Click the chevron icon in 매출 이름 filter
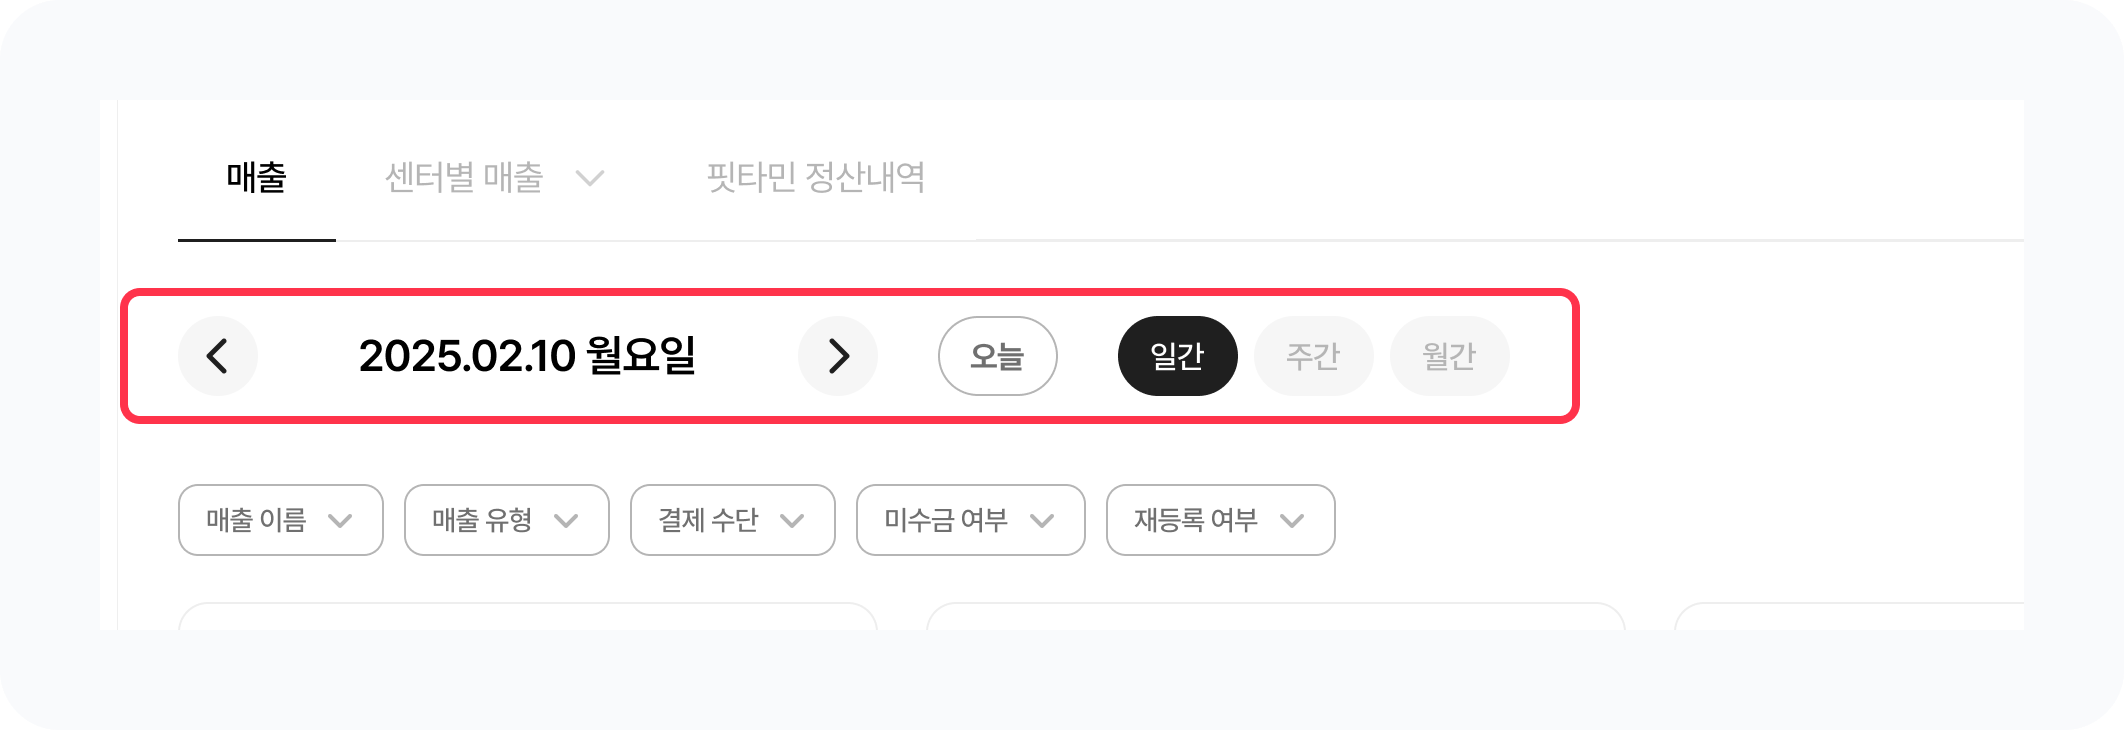 [x=340, y=521]
